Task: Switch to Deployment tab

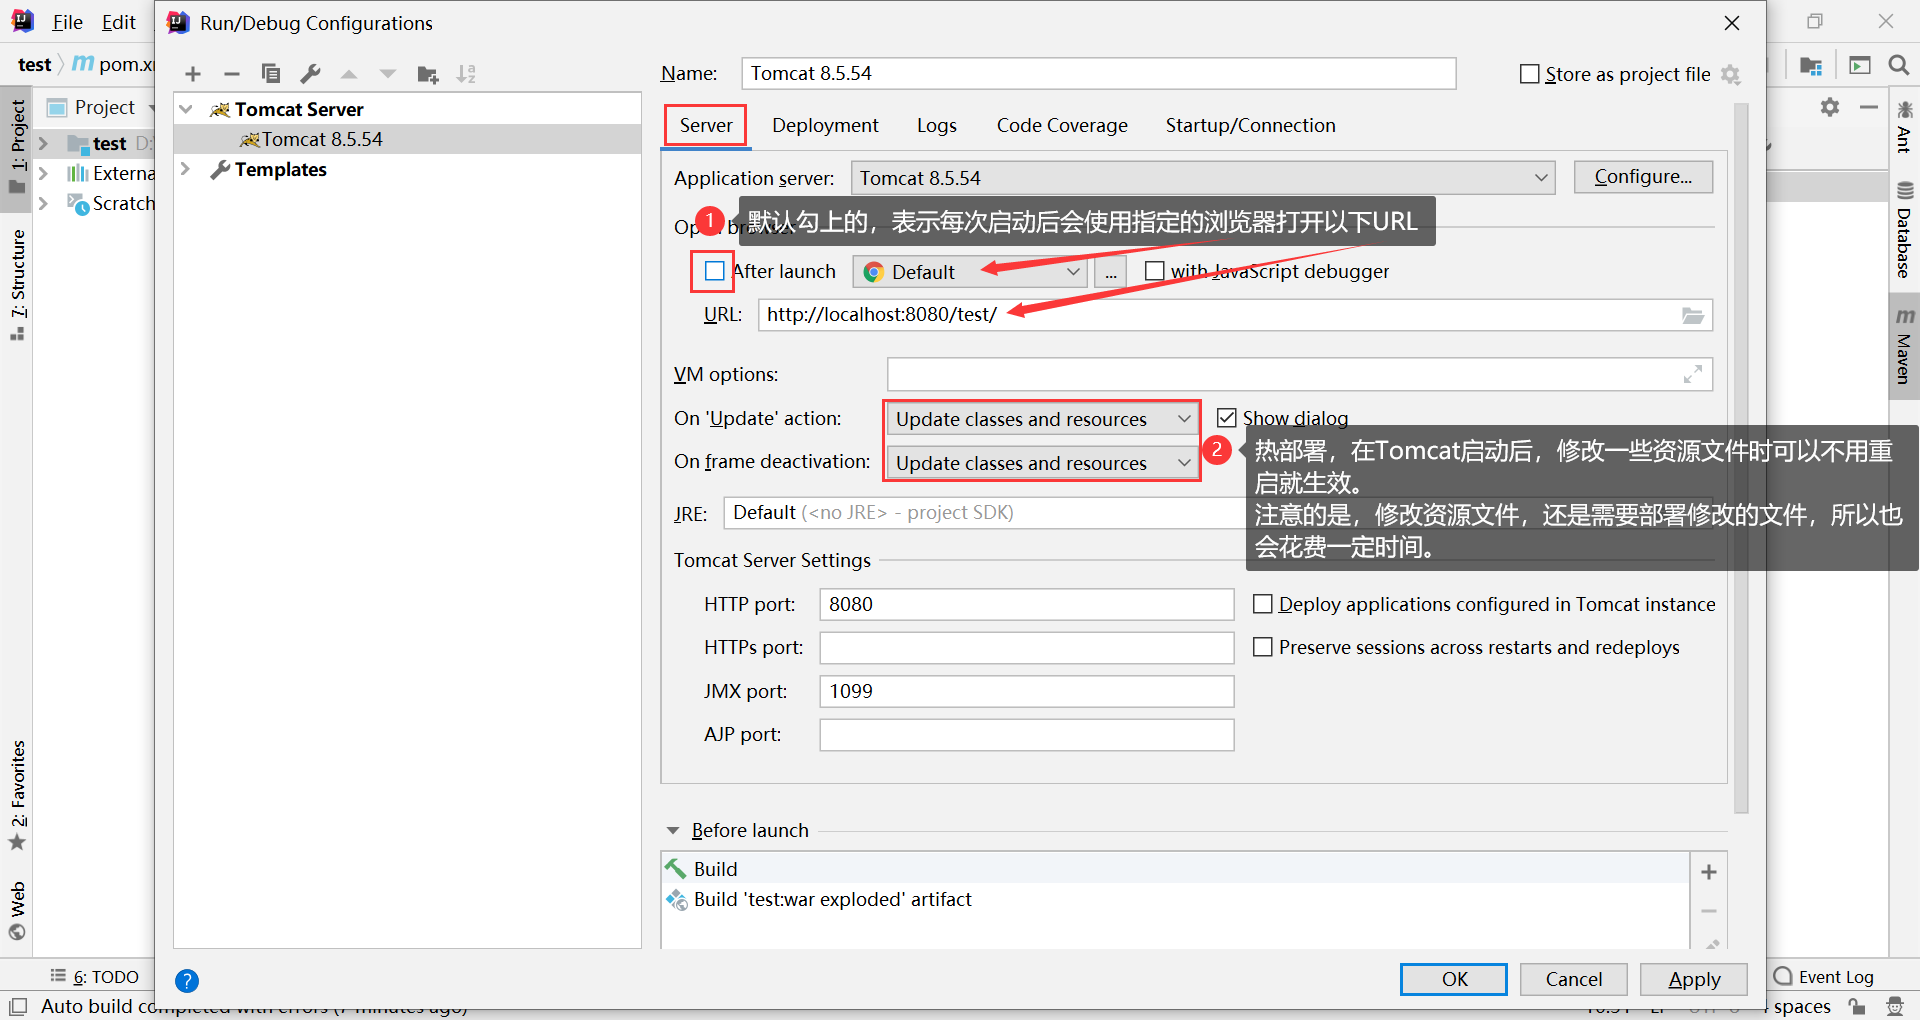Action: (825, 125)
